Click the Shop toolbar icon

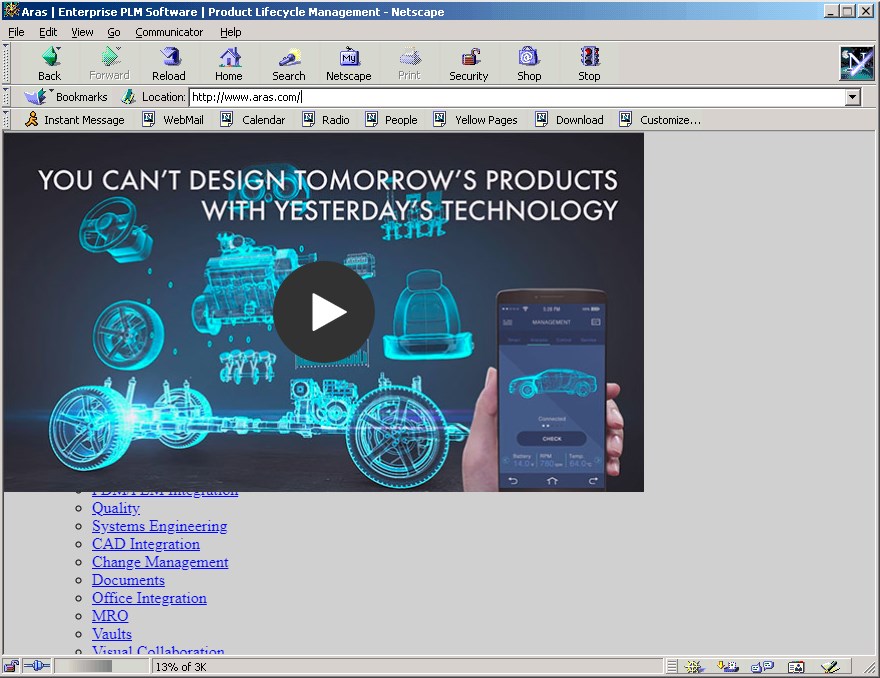tap(529, 63)
